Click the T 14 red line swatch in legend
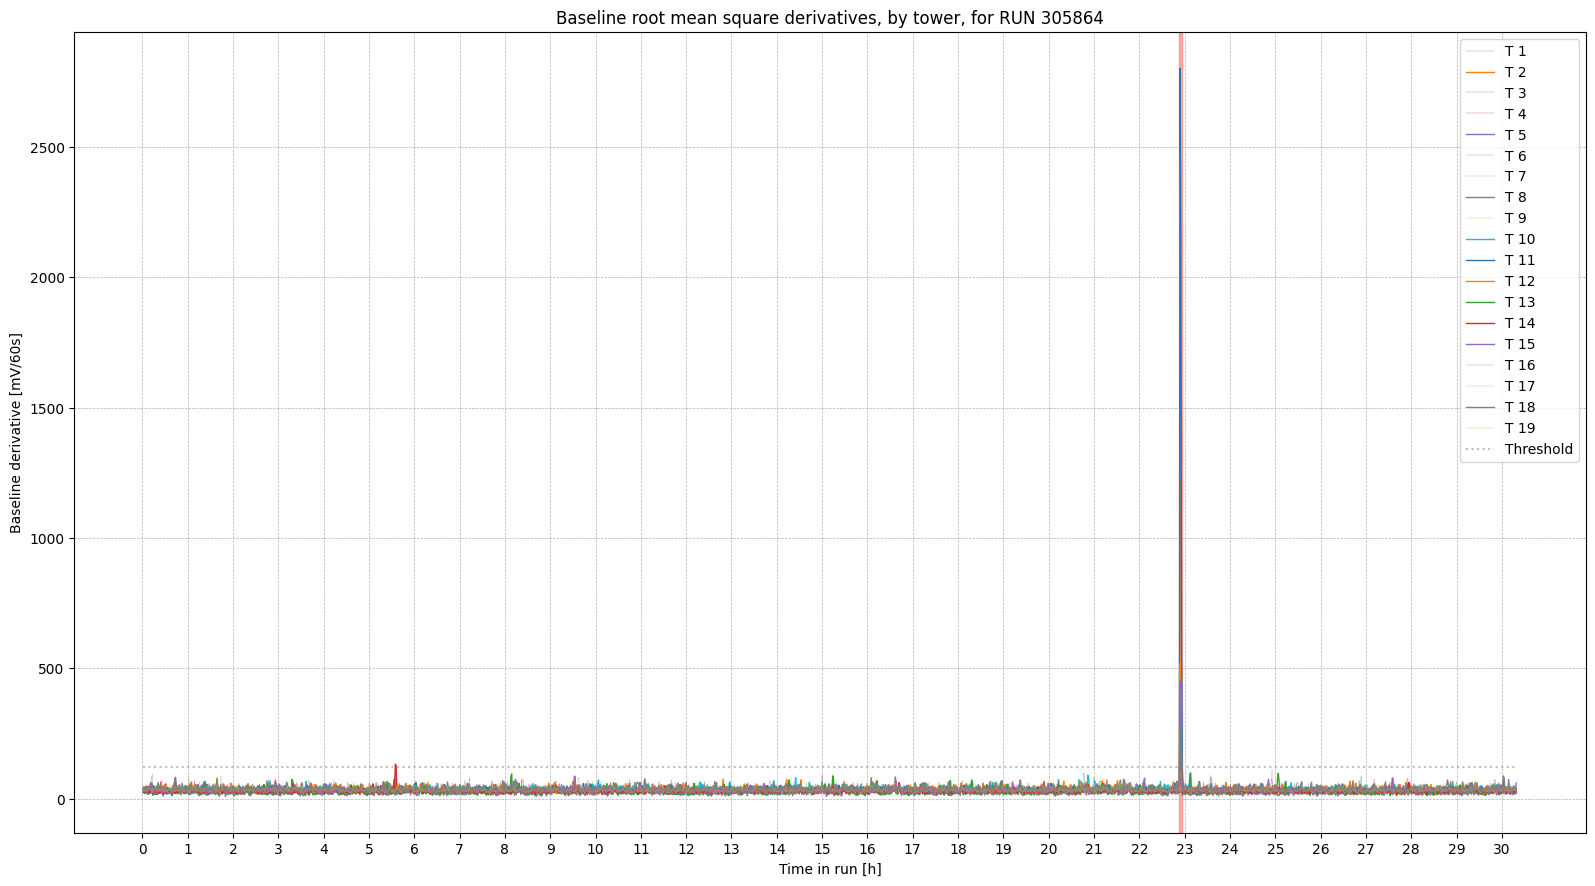Screen dimensions: 1595x886 click(1479, 323)
